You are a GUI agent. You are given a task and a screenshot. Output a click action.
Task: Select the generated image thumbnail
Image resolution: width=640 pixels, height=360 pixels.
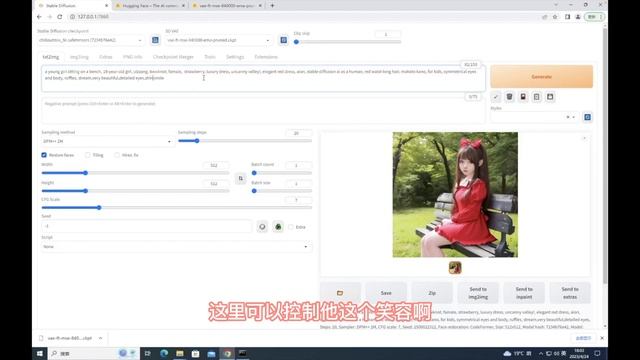[455, 268]
